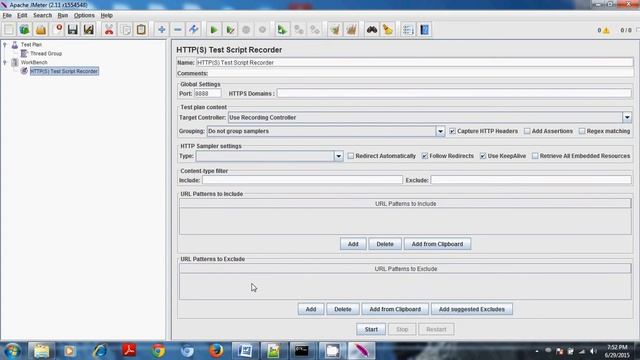
Task: Collapse the Test Plan tree node
Action: (x=5, y=44)
